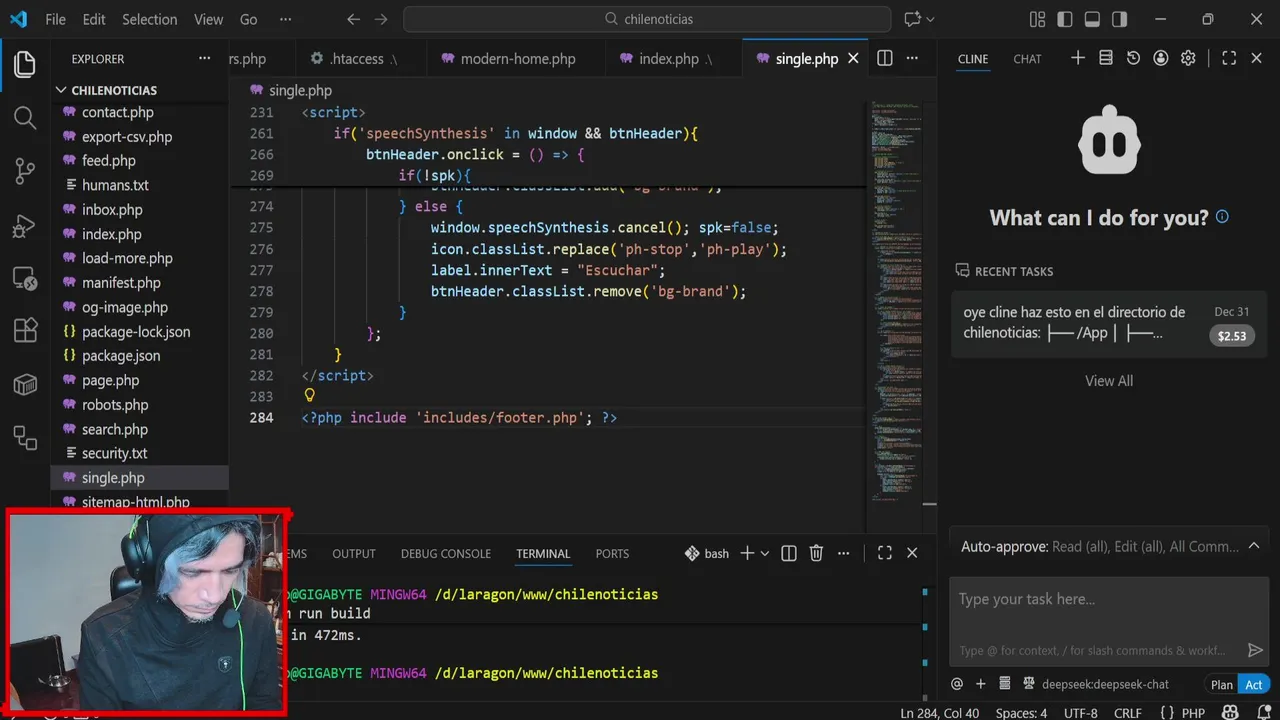This screenshot has width=1280, height=720.
Task: Split the editor to the right
Action: click(885, 59)
